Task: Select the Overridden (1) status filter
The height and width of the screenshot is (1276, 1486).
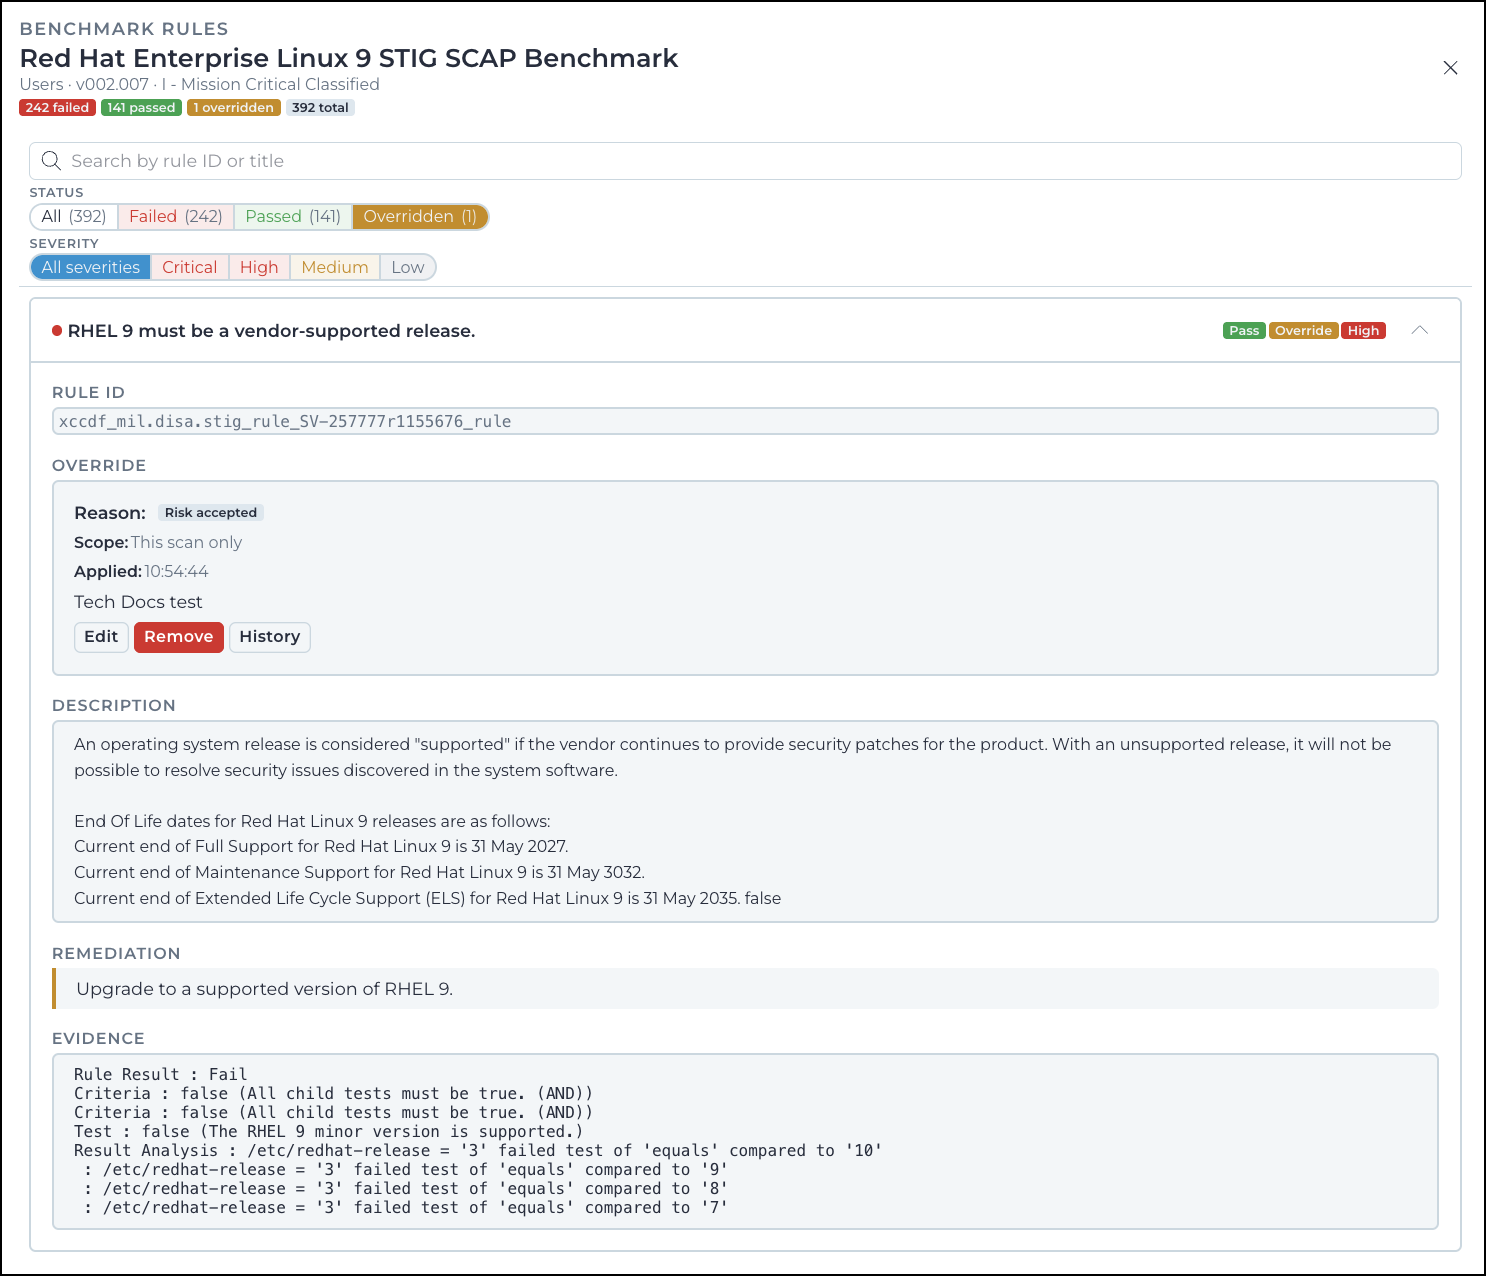Action: 420,217
